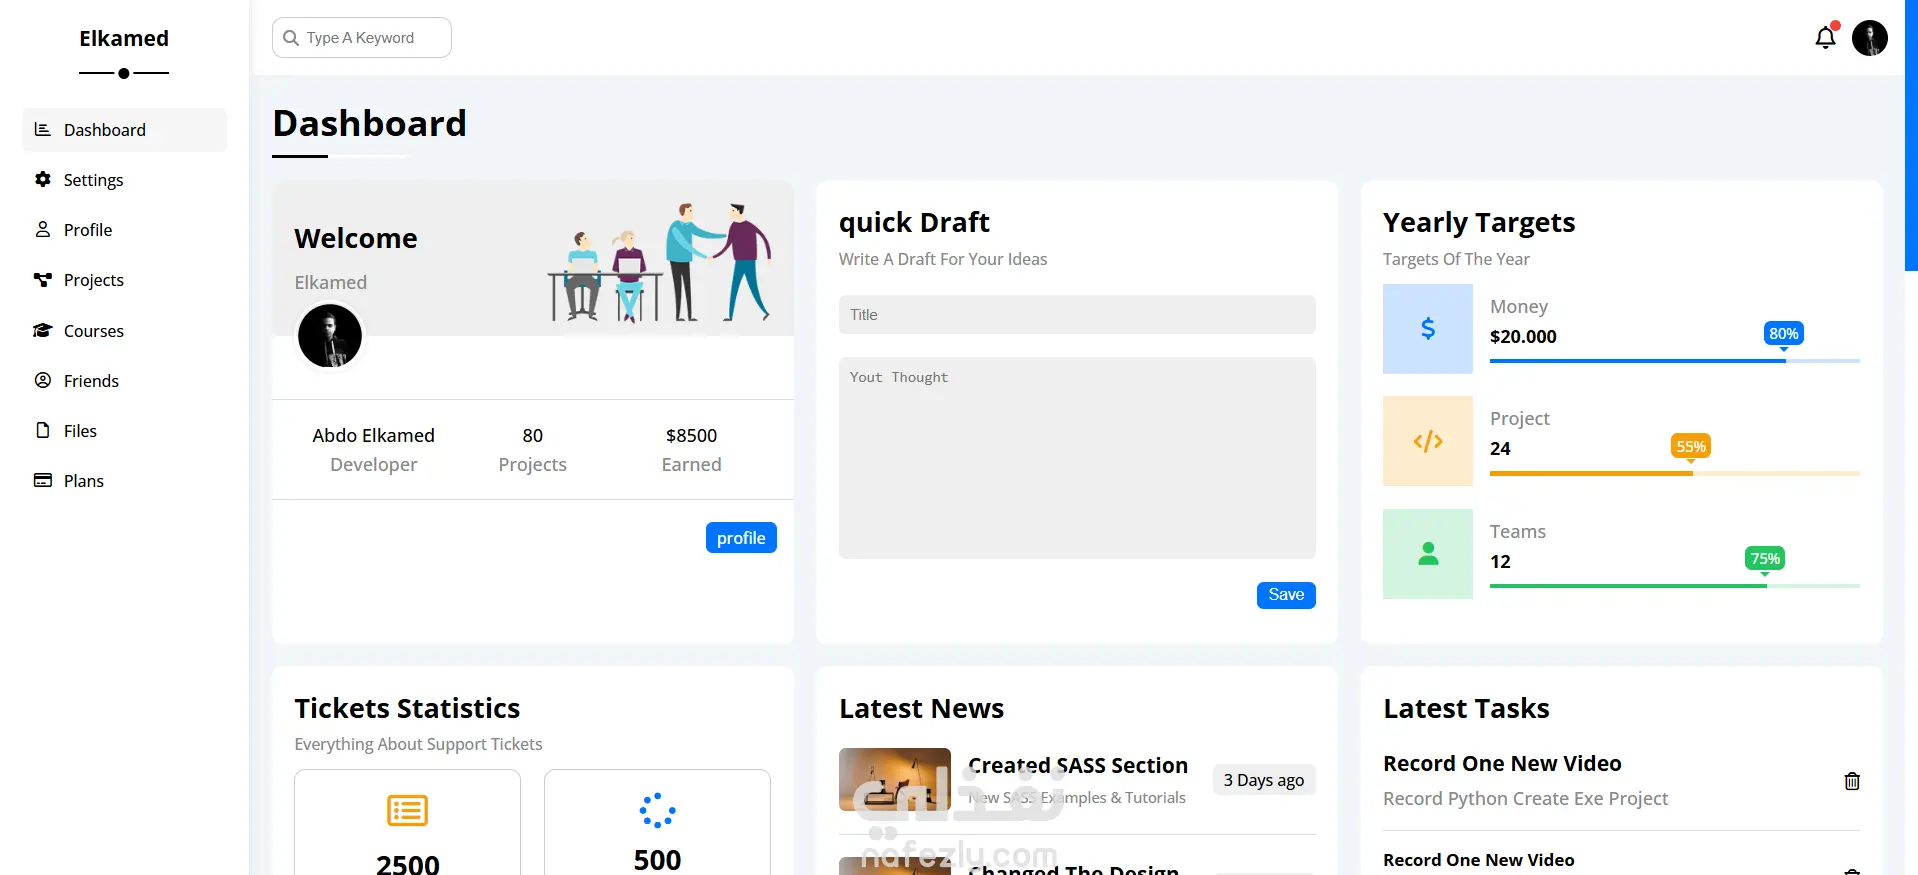
Task: Open Profile page from sidebar
Action: (125, 230)
